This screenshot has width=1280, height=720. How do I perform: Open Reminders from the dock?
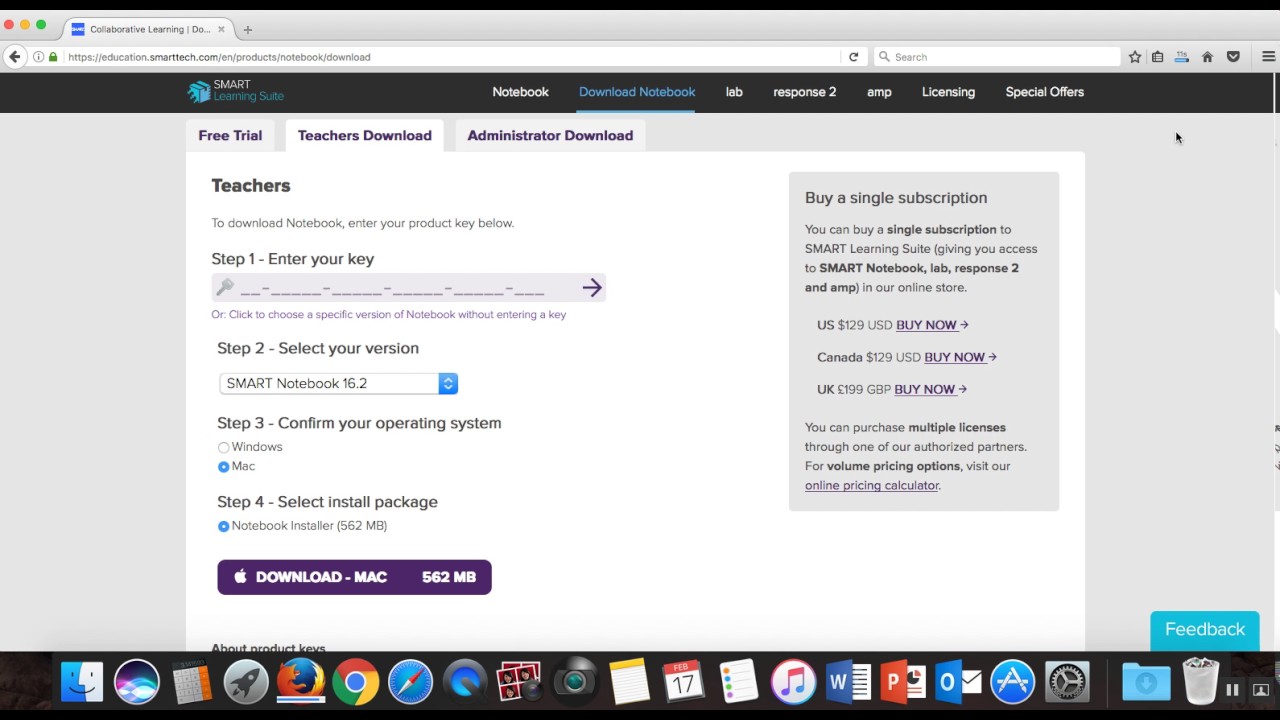click(x=739, y=683)
